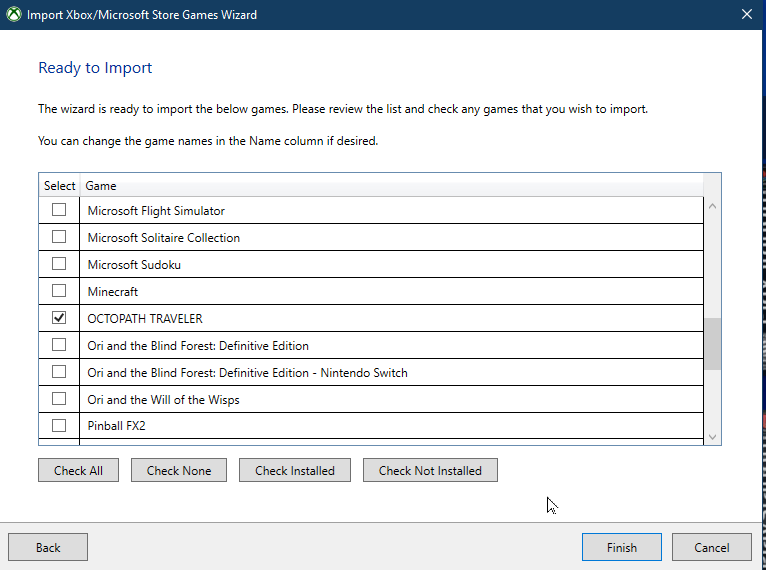
Task: Go Back to the previous wizard step
Action: tap(48, 547)
